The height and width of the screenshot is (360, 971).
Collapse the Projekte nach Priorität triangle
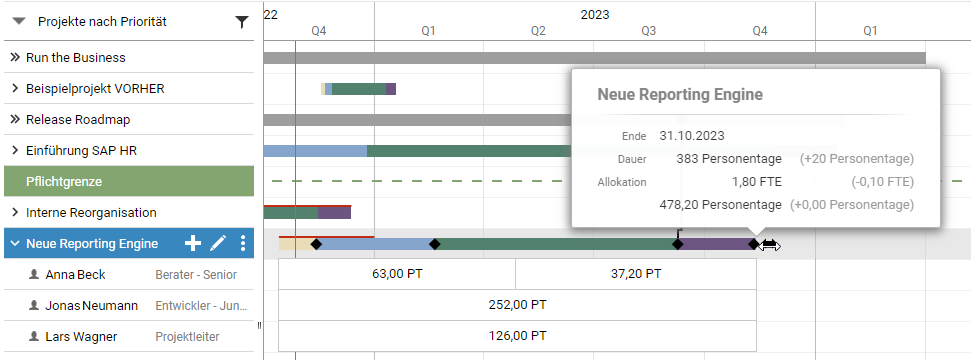20,22
